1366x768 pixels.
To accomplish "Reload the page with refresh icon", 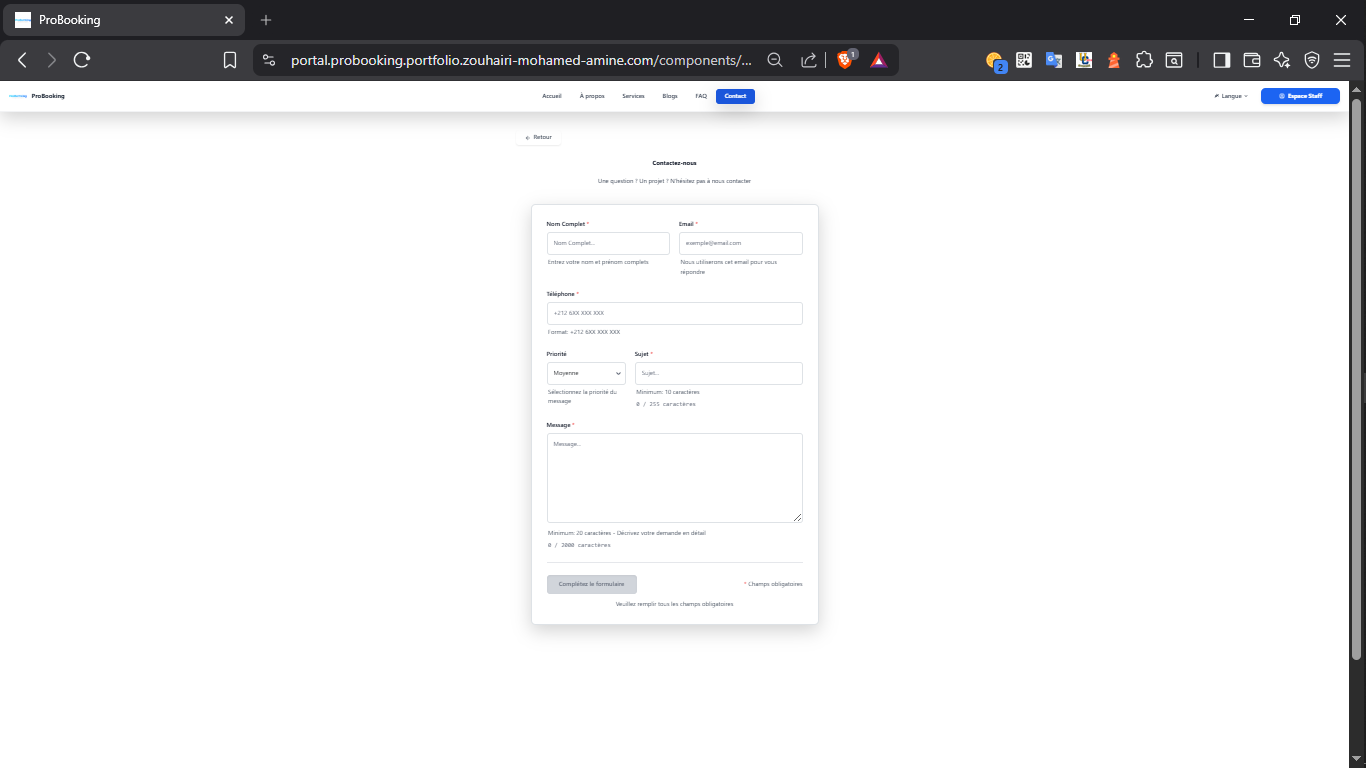I will 82,60.
